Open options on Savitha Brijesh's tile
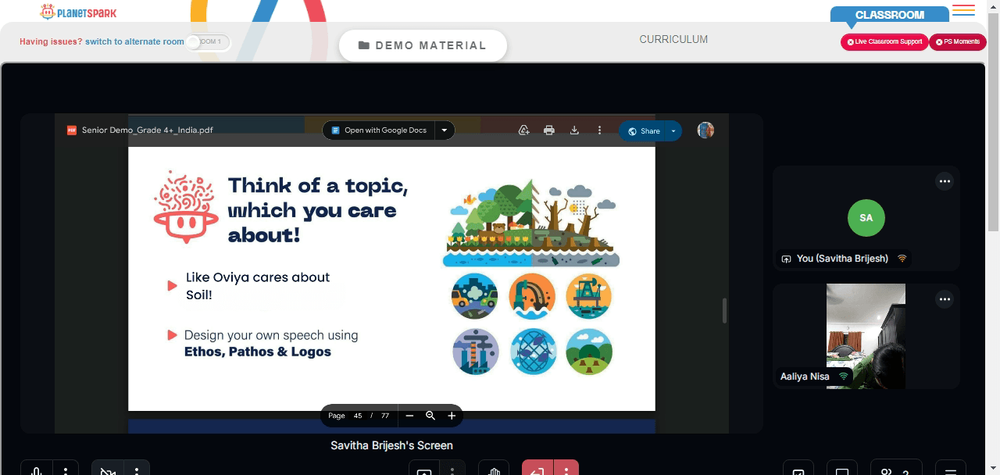Screen dimensions: 1000x475 pos(945,181)
